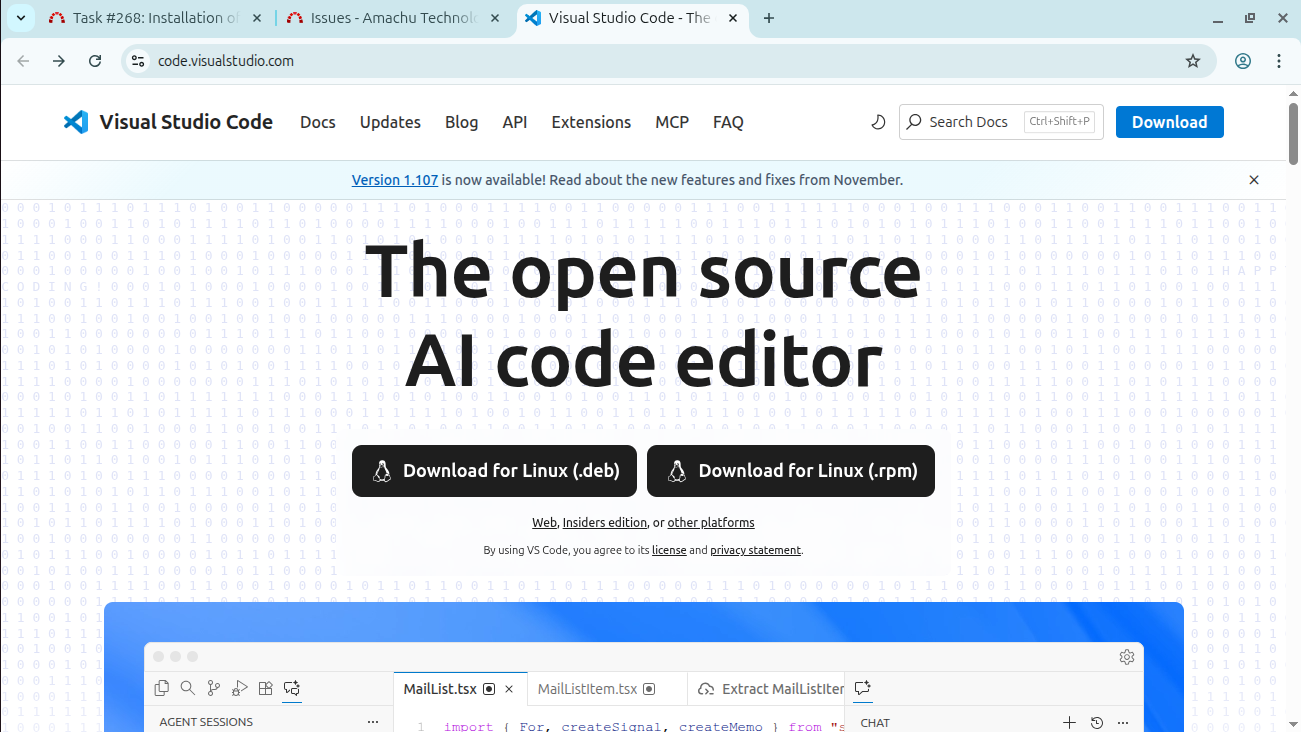Screen dimensions: 1301x732
Task: Open the Chrome profile avatar icon
Action: click(1243, 61)
